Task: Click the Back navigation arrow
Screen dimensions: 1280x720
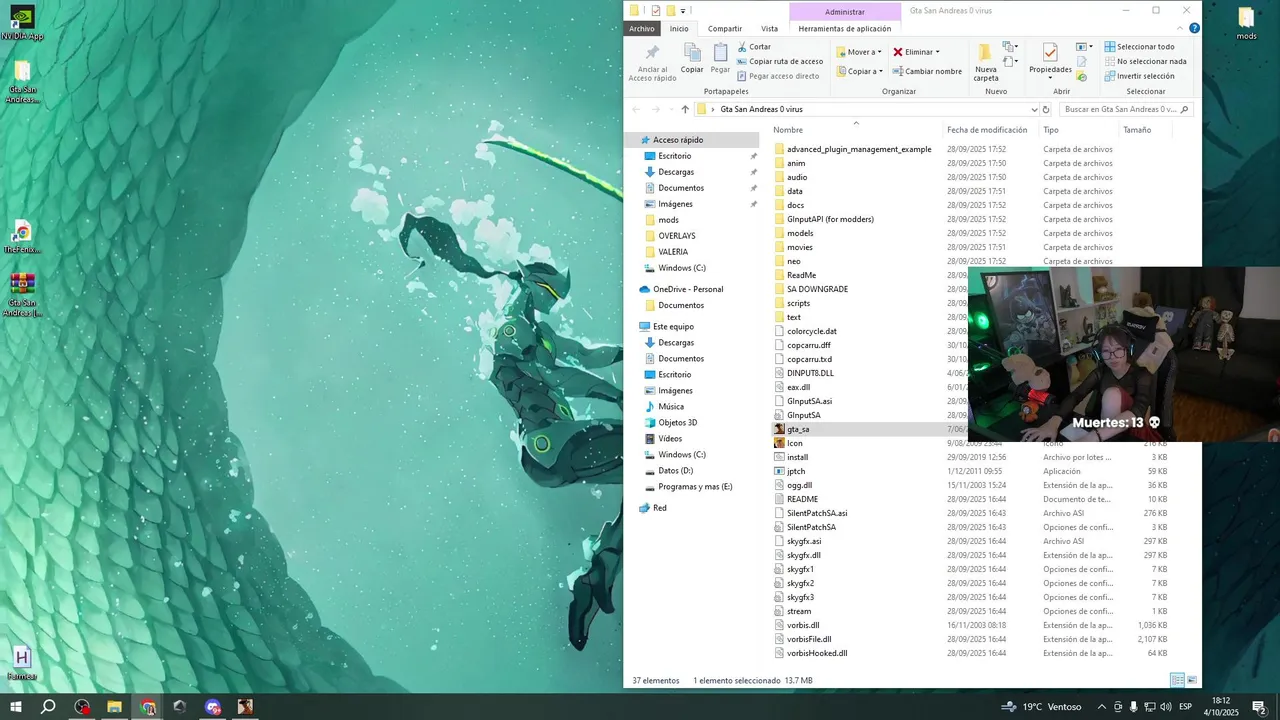Action: [636, 109]
